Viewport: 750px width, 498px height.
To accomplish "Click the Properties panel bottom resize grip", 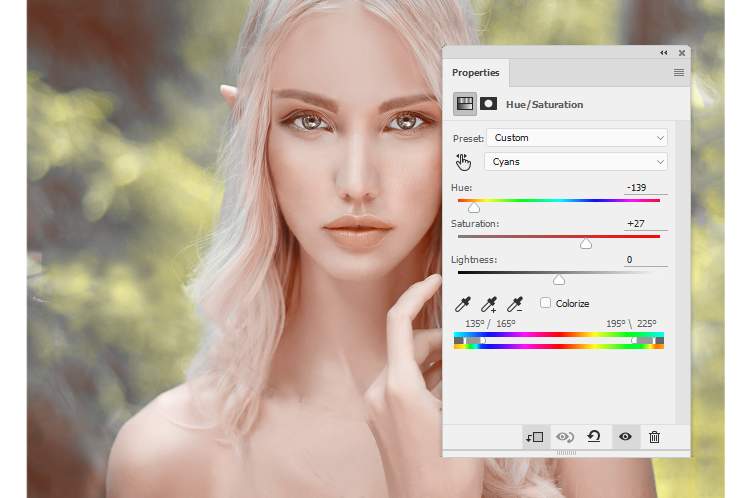I will tap(566, 452).
